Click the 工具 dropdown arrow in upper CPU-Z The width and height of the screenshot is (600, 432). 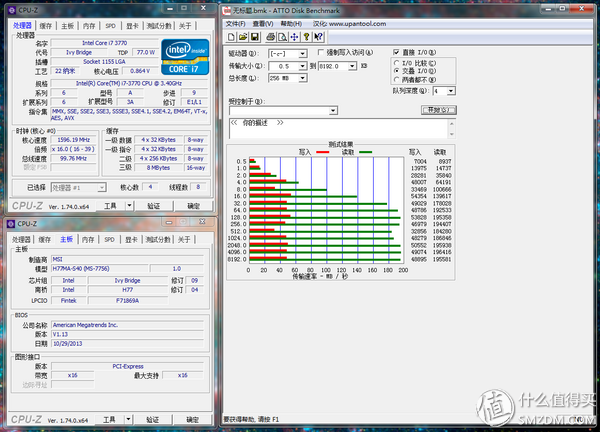[x=129, y=206]
